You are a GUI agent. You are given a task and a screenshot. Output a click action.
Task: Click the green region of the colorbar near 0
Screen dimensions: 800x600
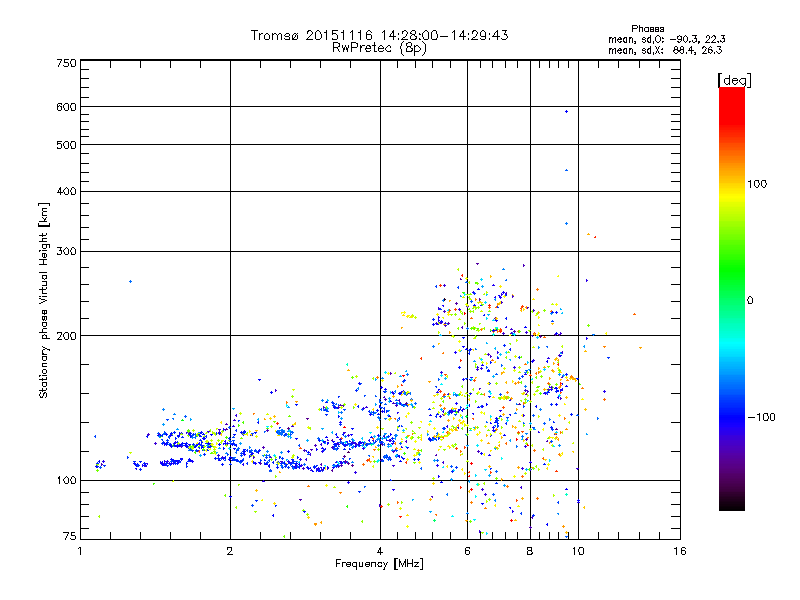click(732, 293)
